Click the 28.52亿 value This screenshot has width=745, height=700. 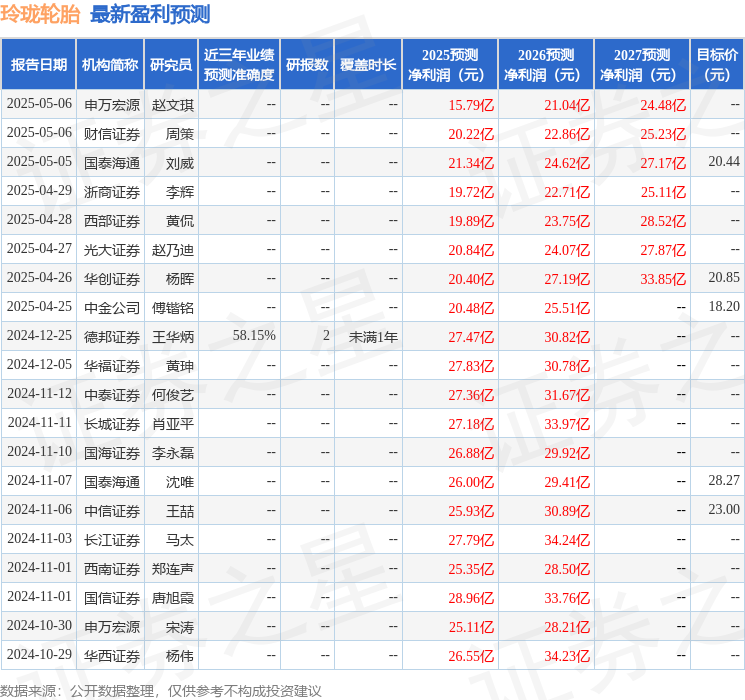pyautogui.click(x=663, y=221)
